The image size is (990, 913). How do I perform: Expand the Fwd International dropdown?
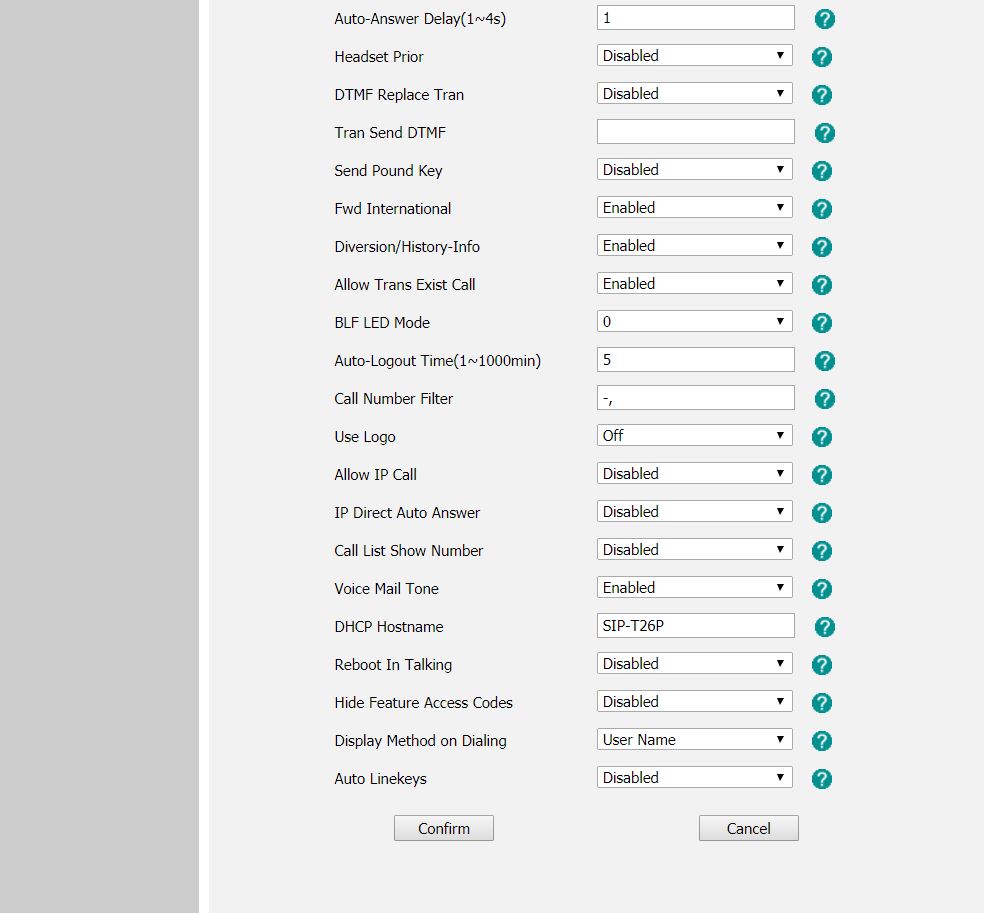tap(695, 207)
